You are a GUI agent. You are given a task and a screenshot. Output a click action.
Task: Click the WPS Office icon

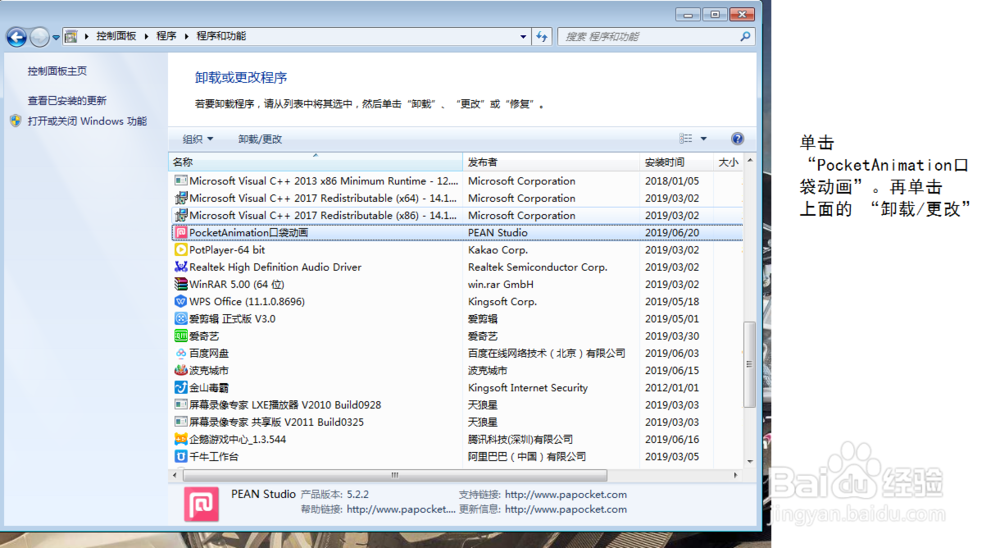pyautogui.click(x=181, y=302)
